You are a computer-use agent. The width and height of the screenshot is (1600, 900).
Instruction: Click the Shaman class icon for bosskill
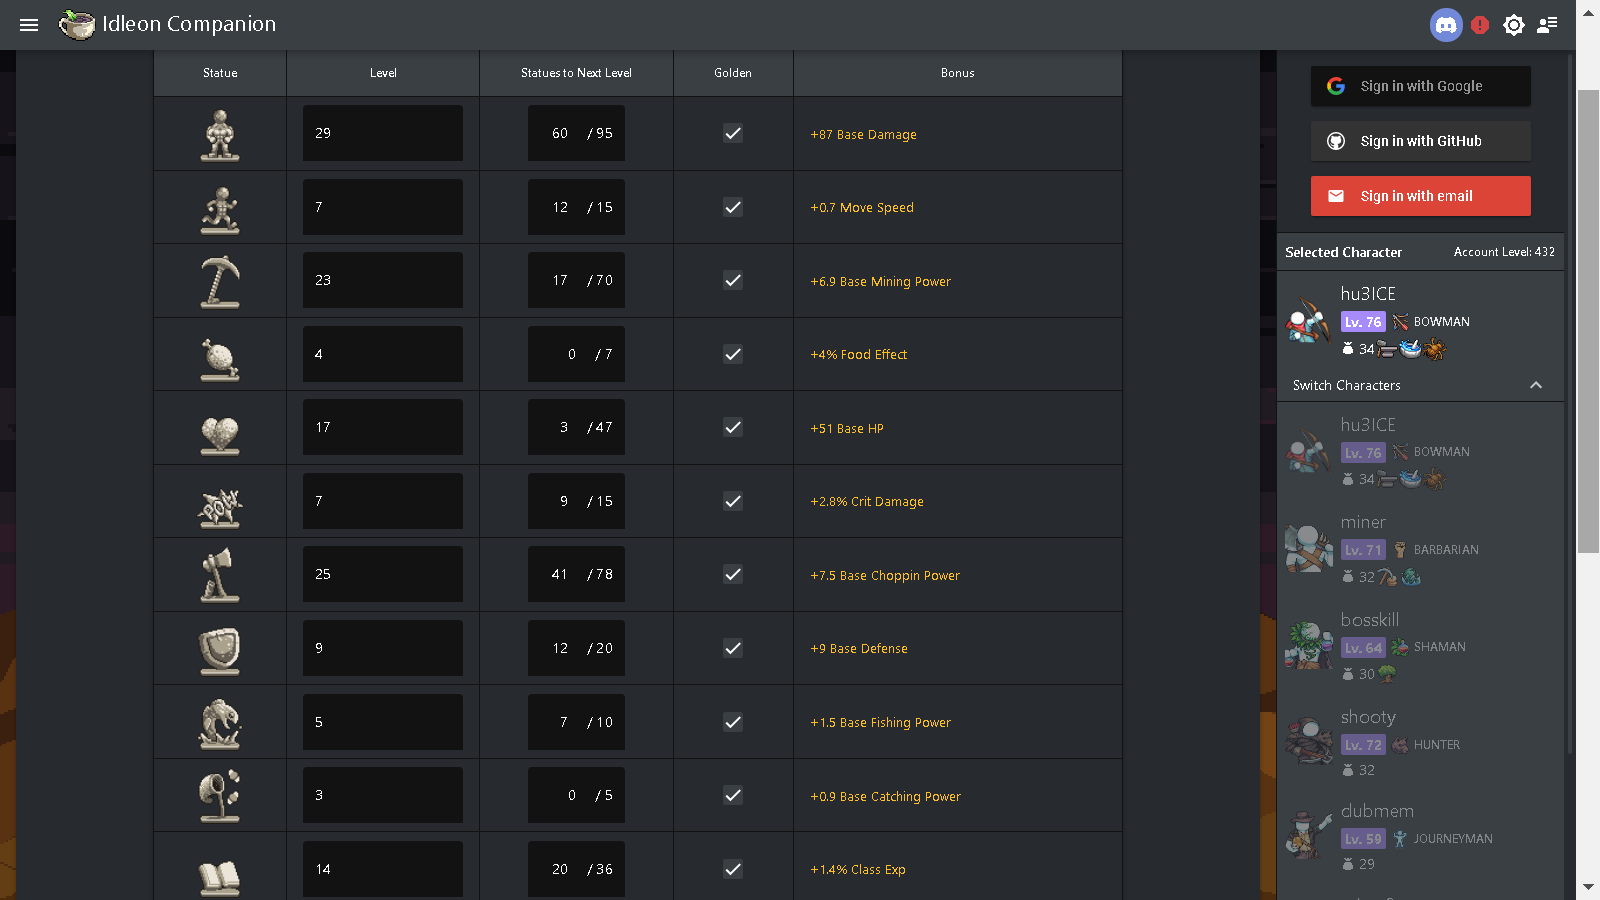(1399, 646)
